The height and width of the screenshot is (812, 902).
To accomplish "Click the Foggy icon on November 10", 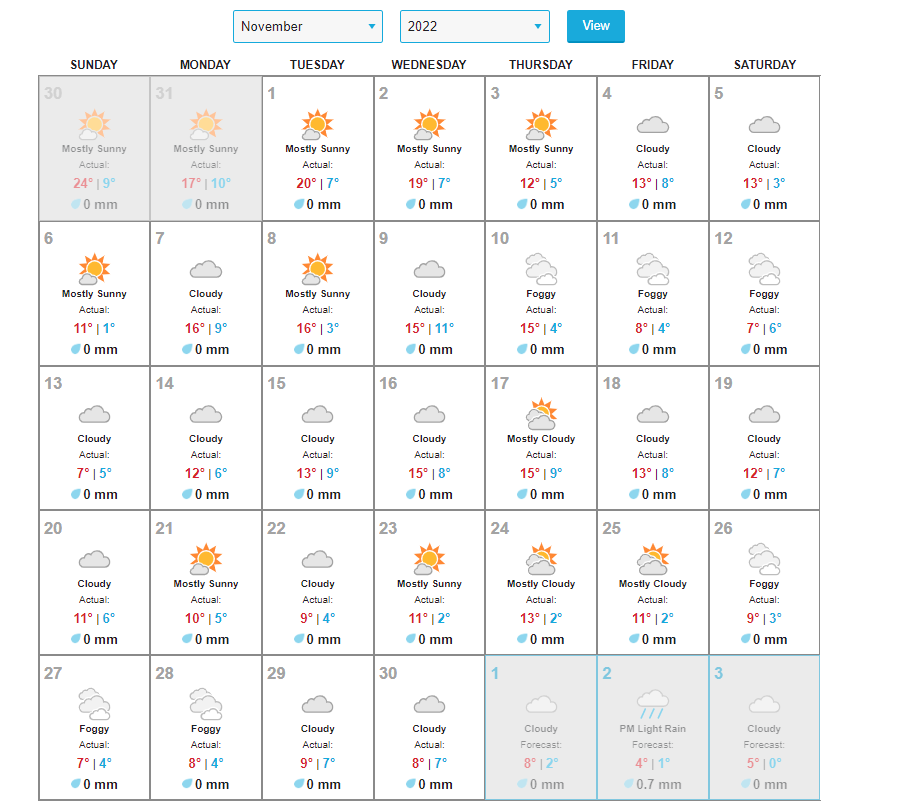I will pos(541,269).
